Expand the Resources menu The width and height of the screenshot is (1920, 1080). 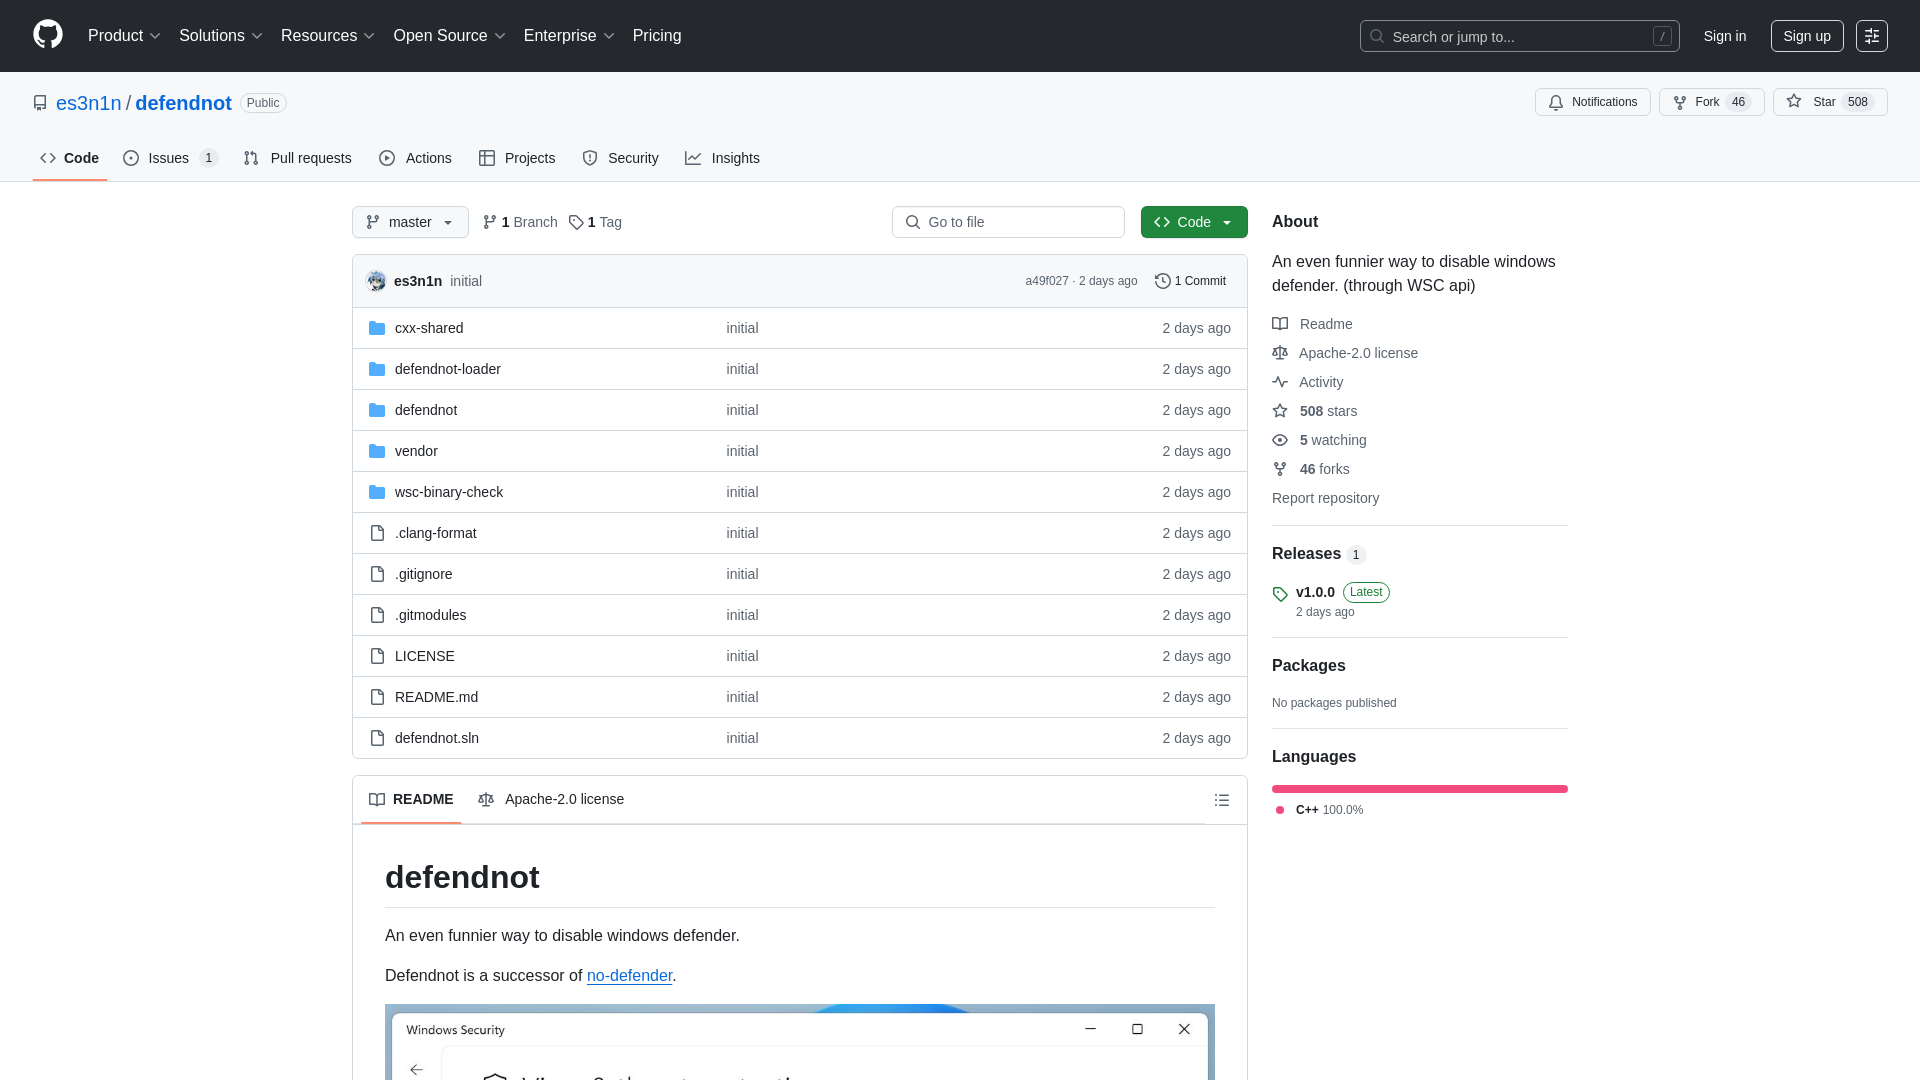click(327, 36)
